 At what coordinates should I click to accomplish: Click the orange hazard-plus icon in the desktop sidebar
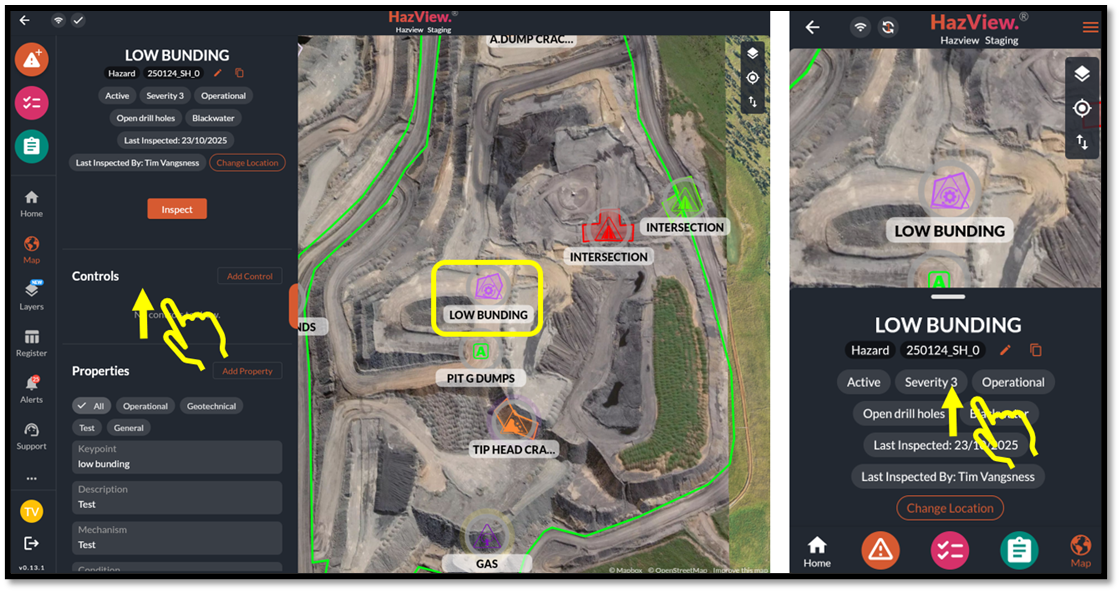[x=31, y=60]
